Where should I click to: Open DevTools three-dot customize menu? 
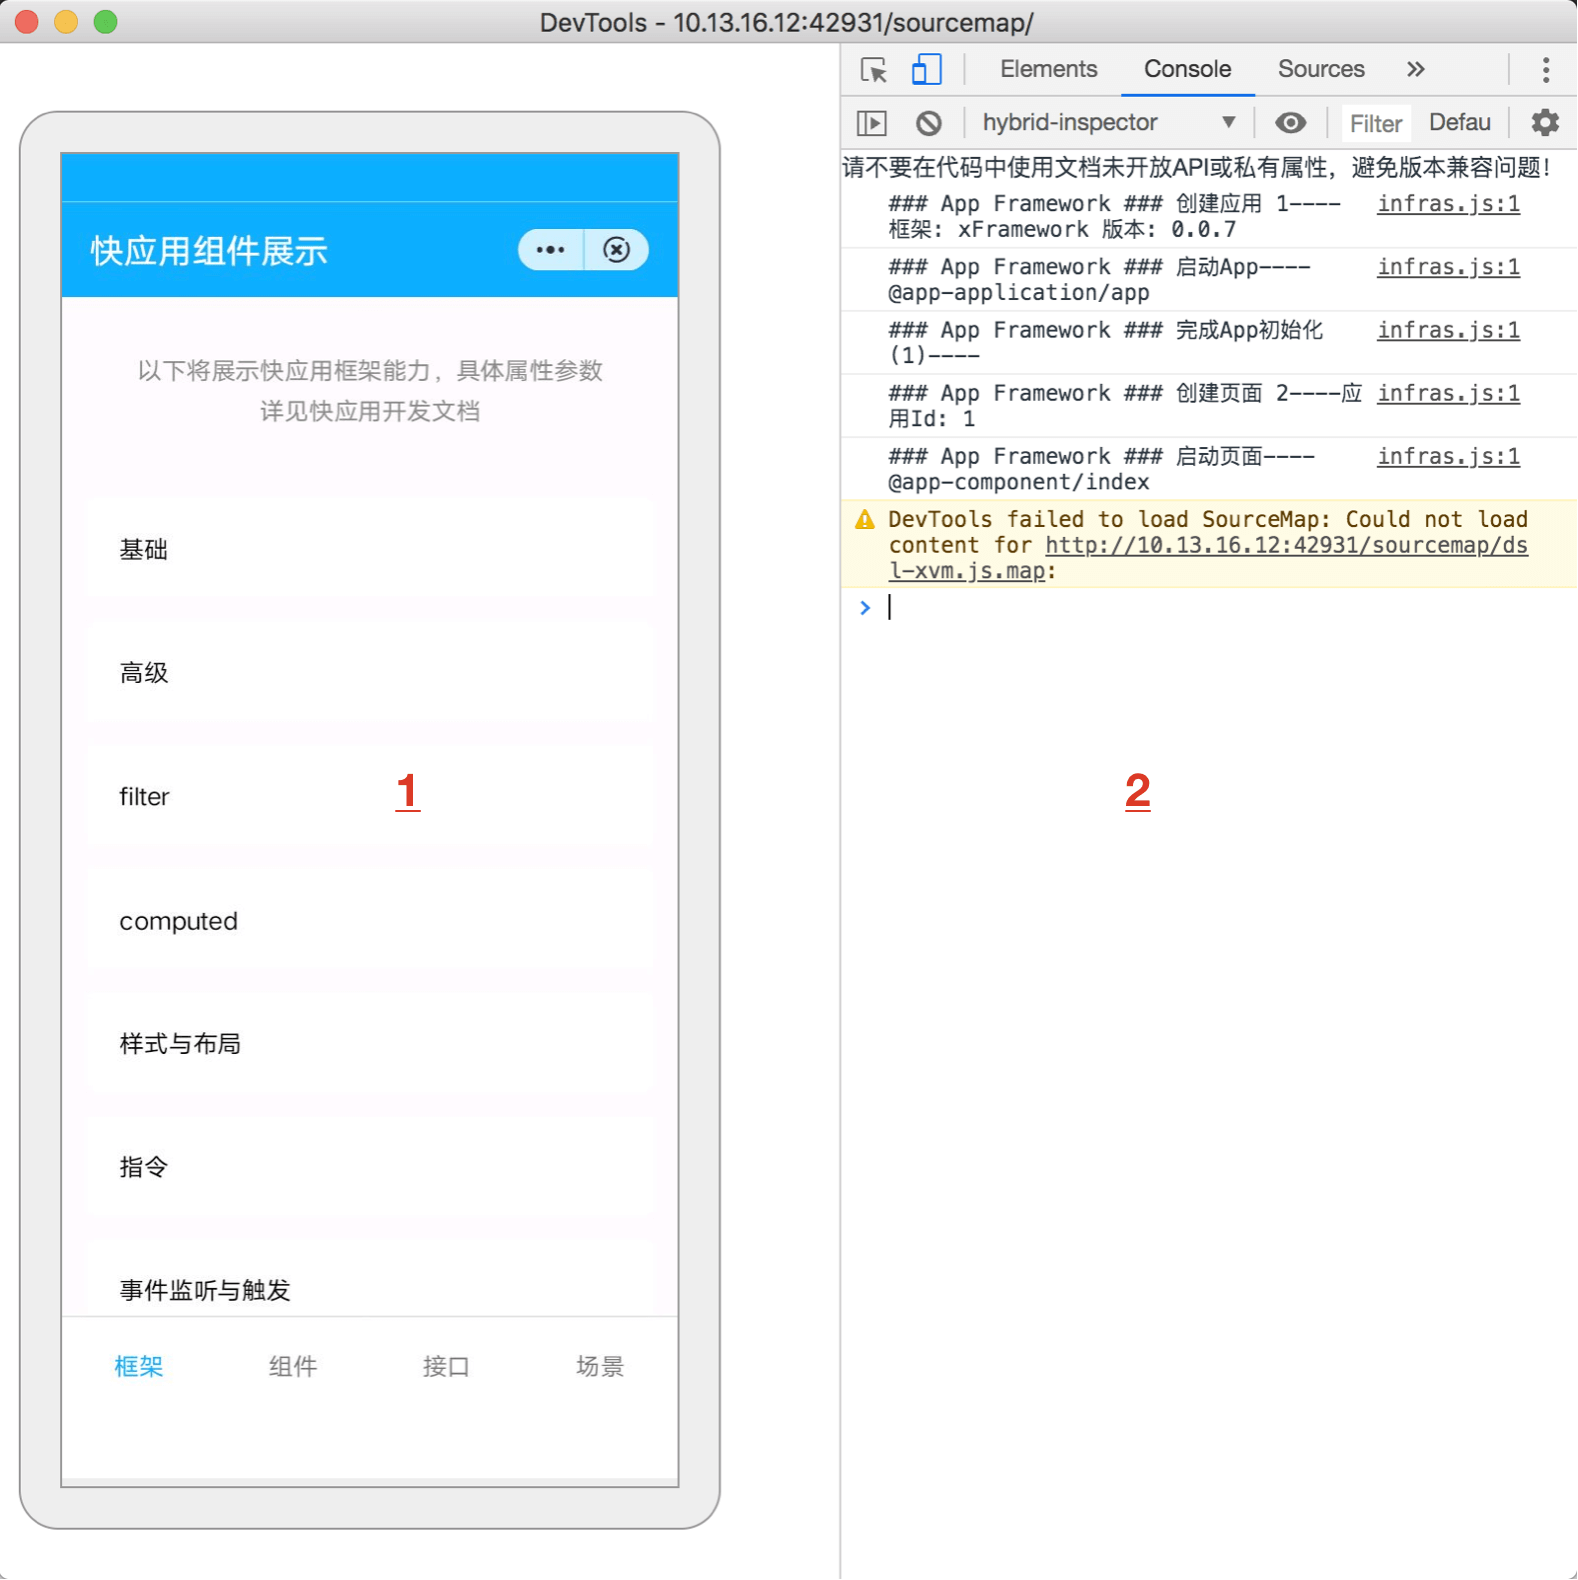click(x=1545, y=70)
